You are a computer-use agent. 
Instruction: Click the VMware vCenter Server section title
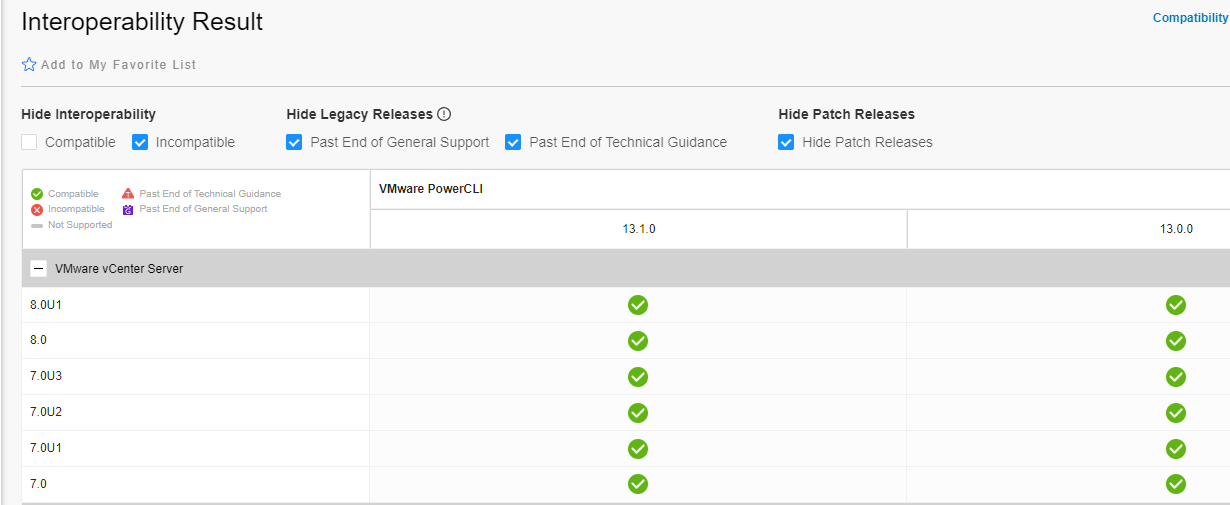[x=119, y=268]
